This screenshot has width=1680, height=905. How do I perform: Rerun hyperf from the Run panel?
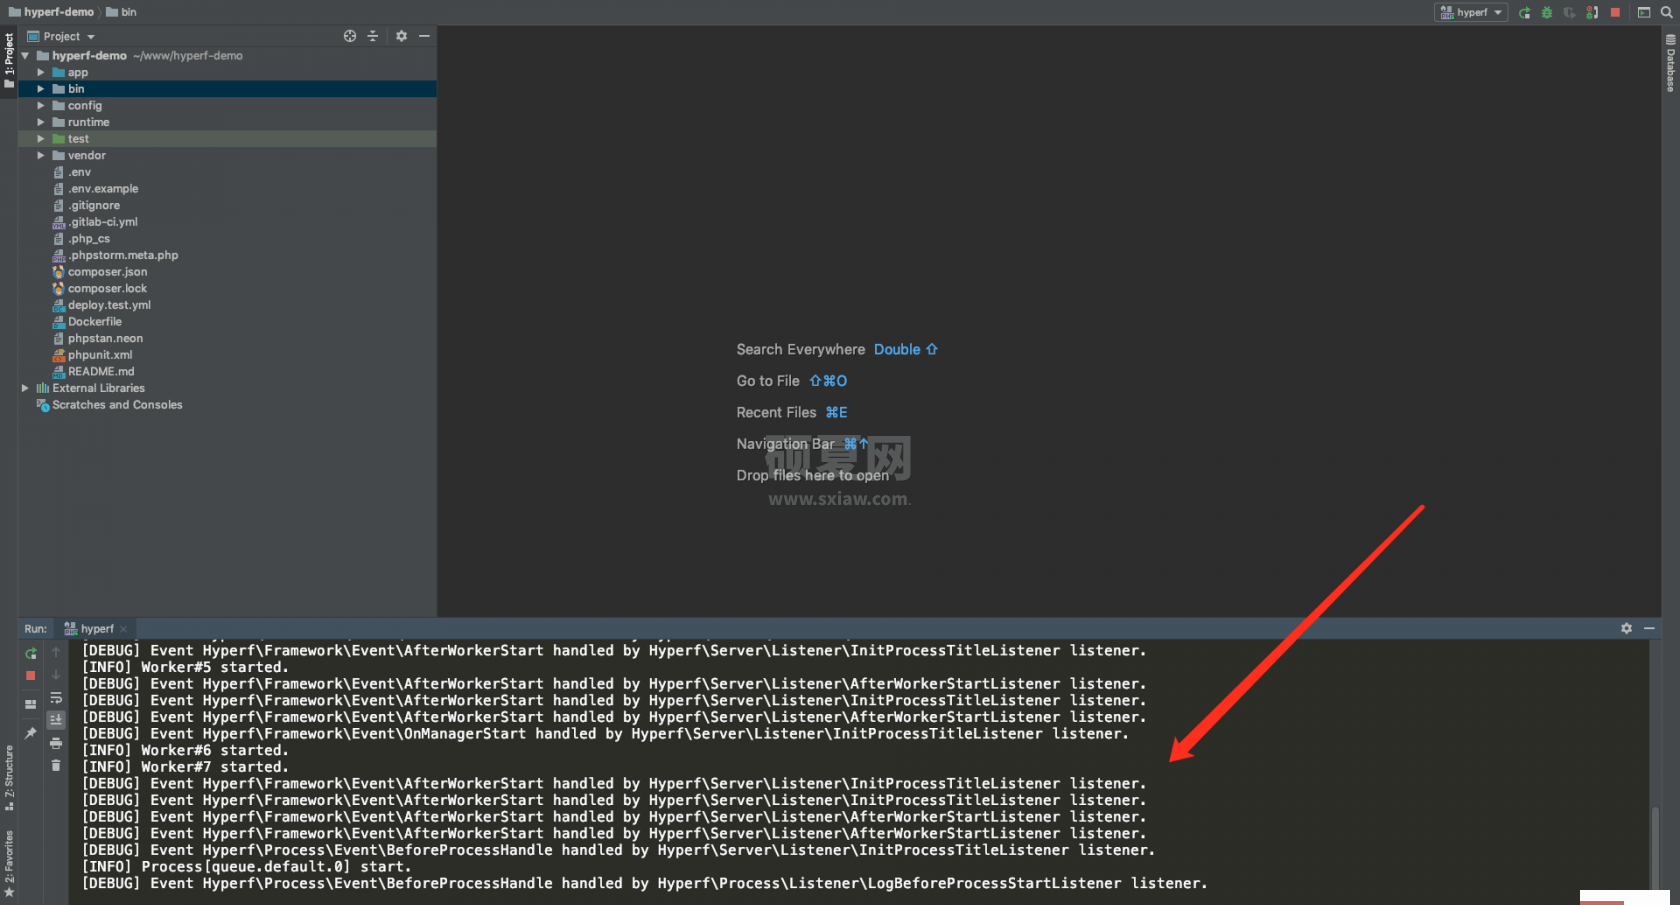coord(30,653)
